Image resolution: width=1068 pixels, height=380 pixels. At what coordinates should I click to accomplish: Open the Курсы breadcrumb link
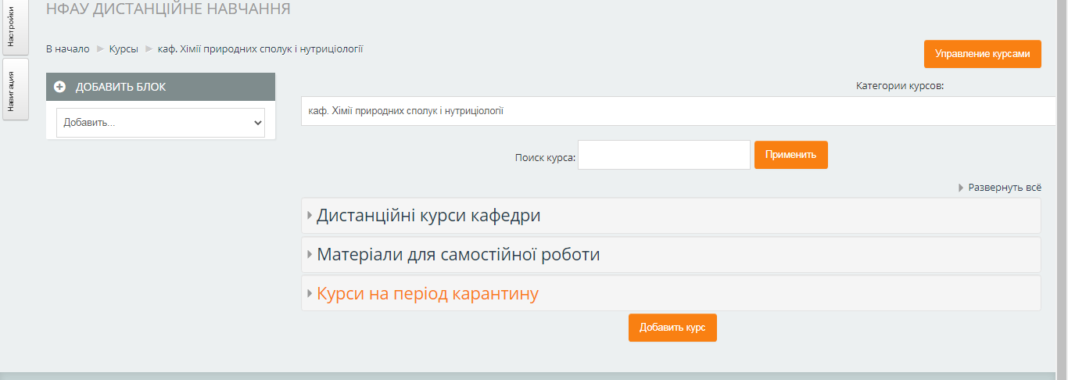123,49
